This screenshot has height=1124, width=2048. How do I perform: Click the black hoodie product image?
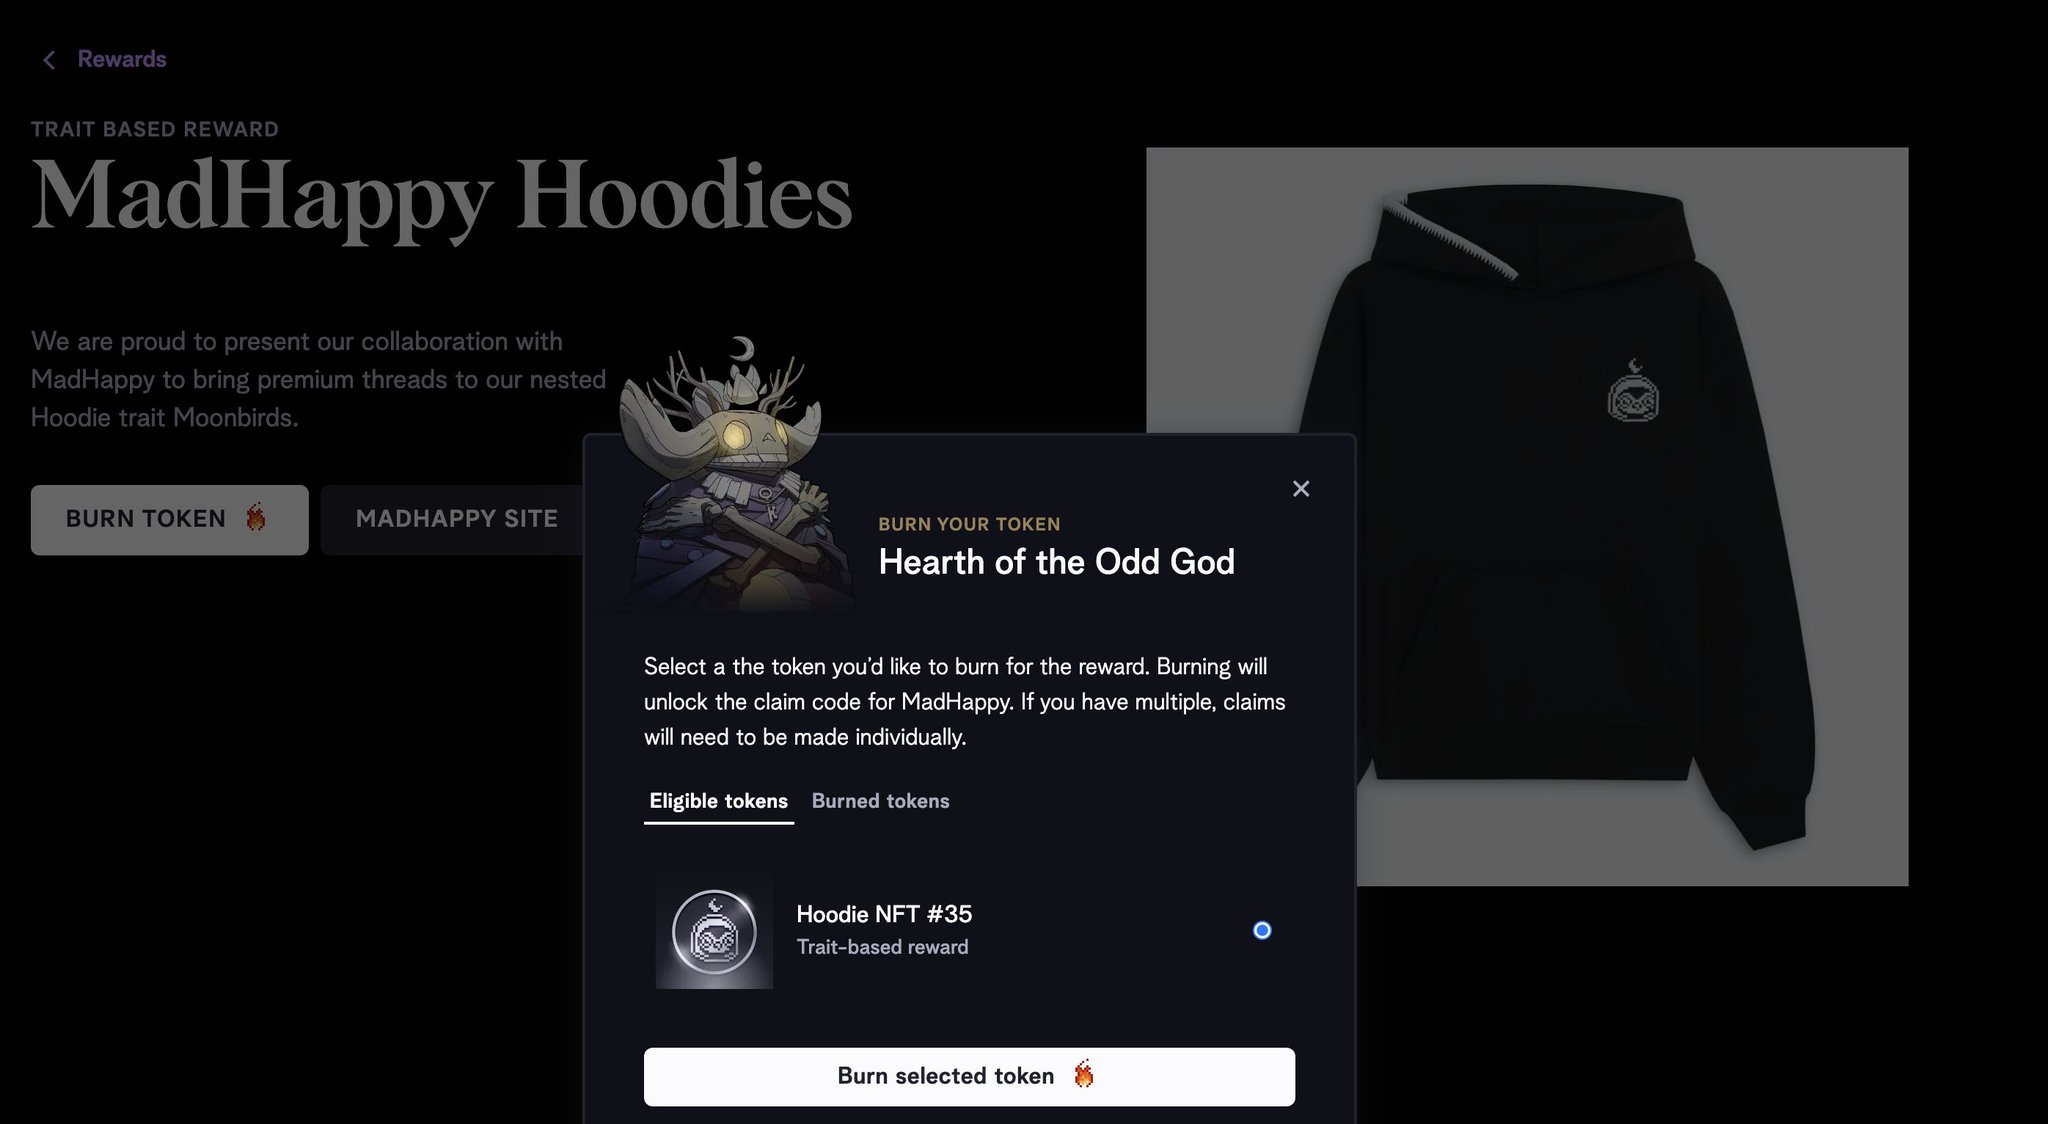click(1527, 516)
